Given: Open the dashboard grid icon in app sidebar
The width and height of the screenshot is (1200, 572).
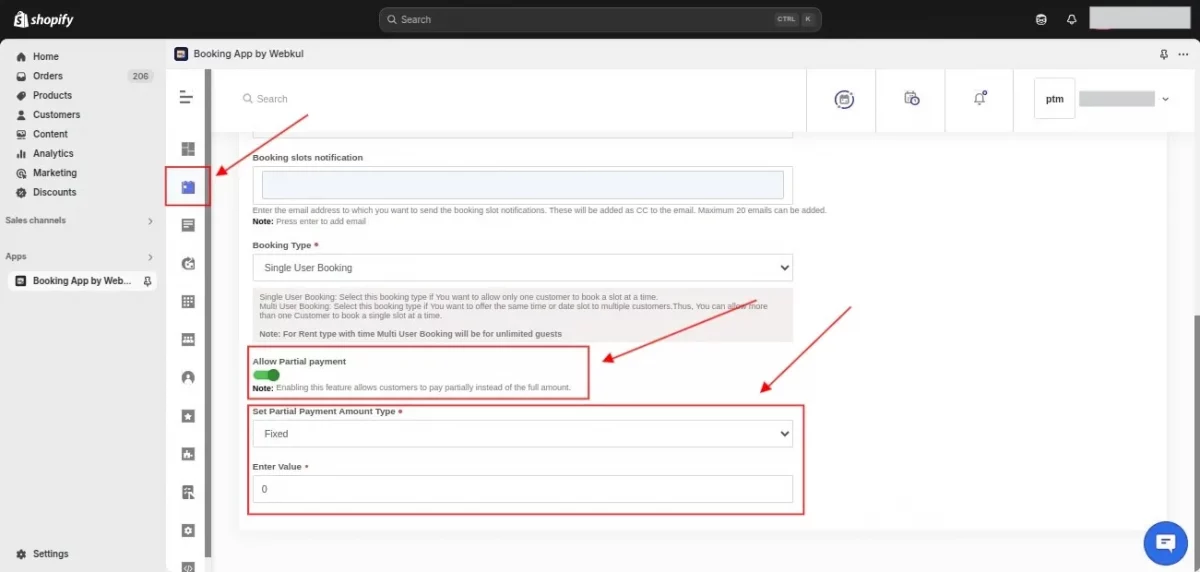Looking at the screenshot, I should (x=187, y=149).
